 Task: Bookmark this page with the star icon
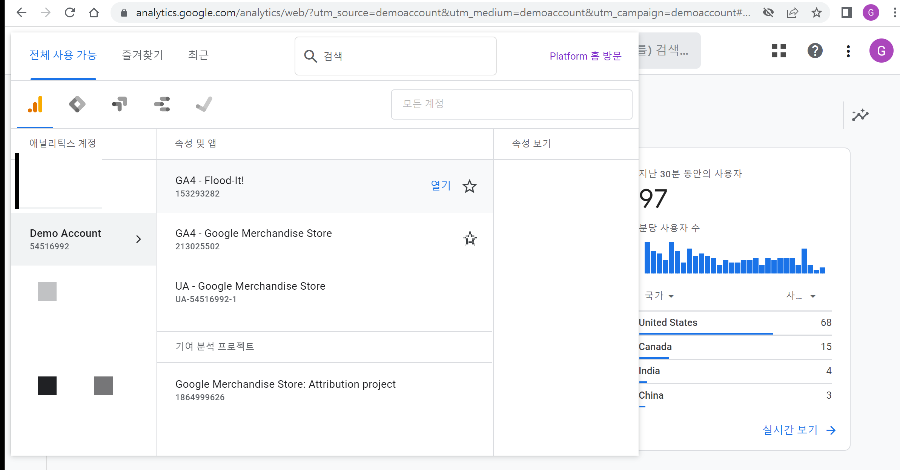(x=816, y=12)
